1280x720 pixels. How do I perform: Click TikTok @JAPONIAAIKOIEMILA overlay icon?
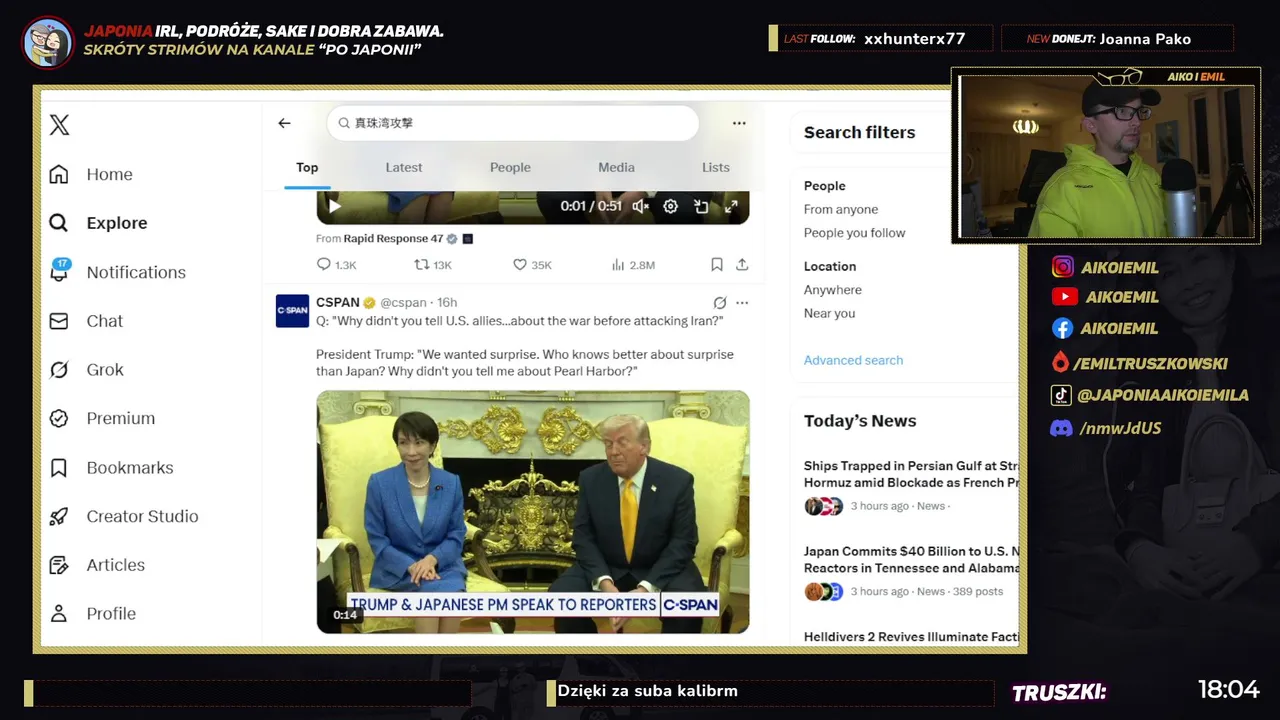point(1061,395)
